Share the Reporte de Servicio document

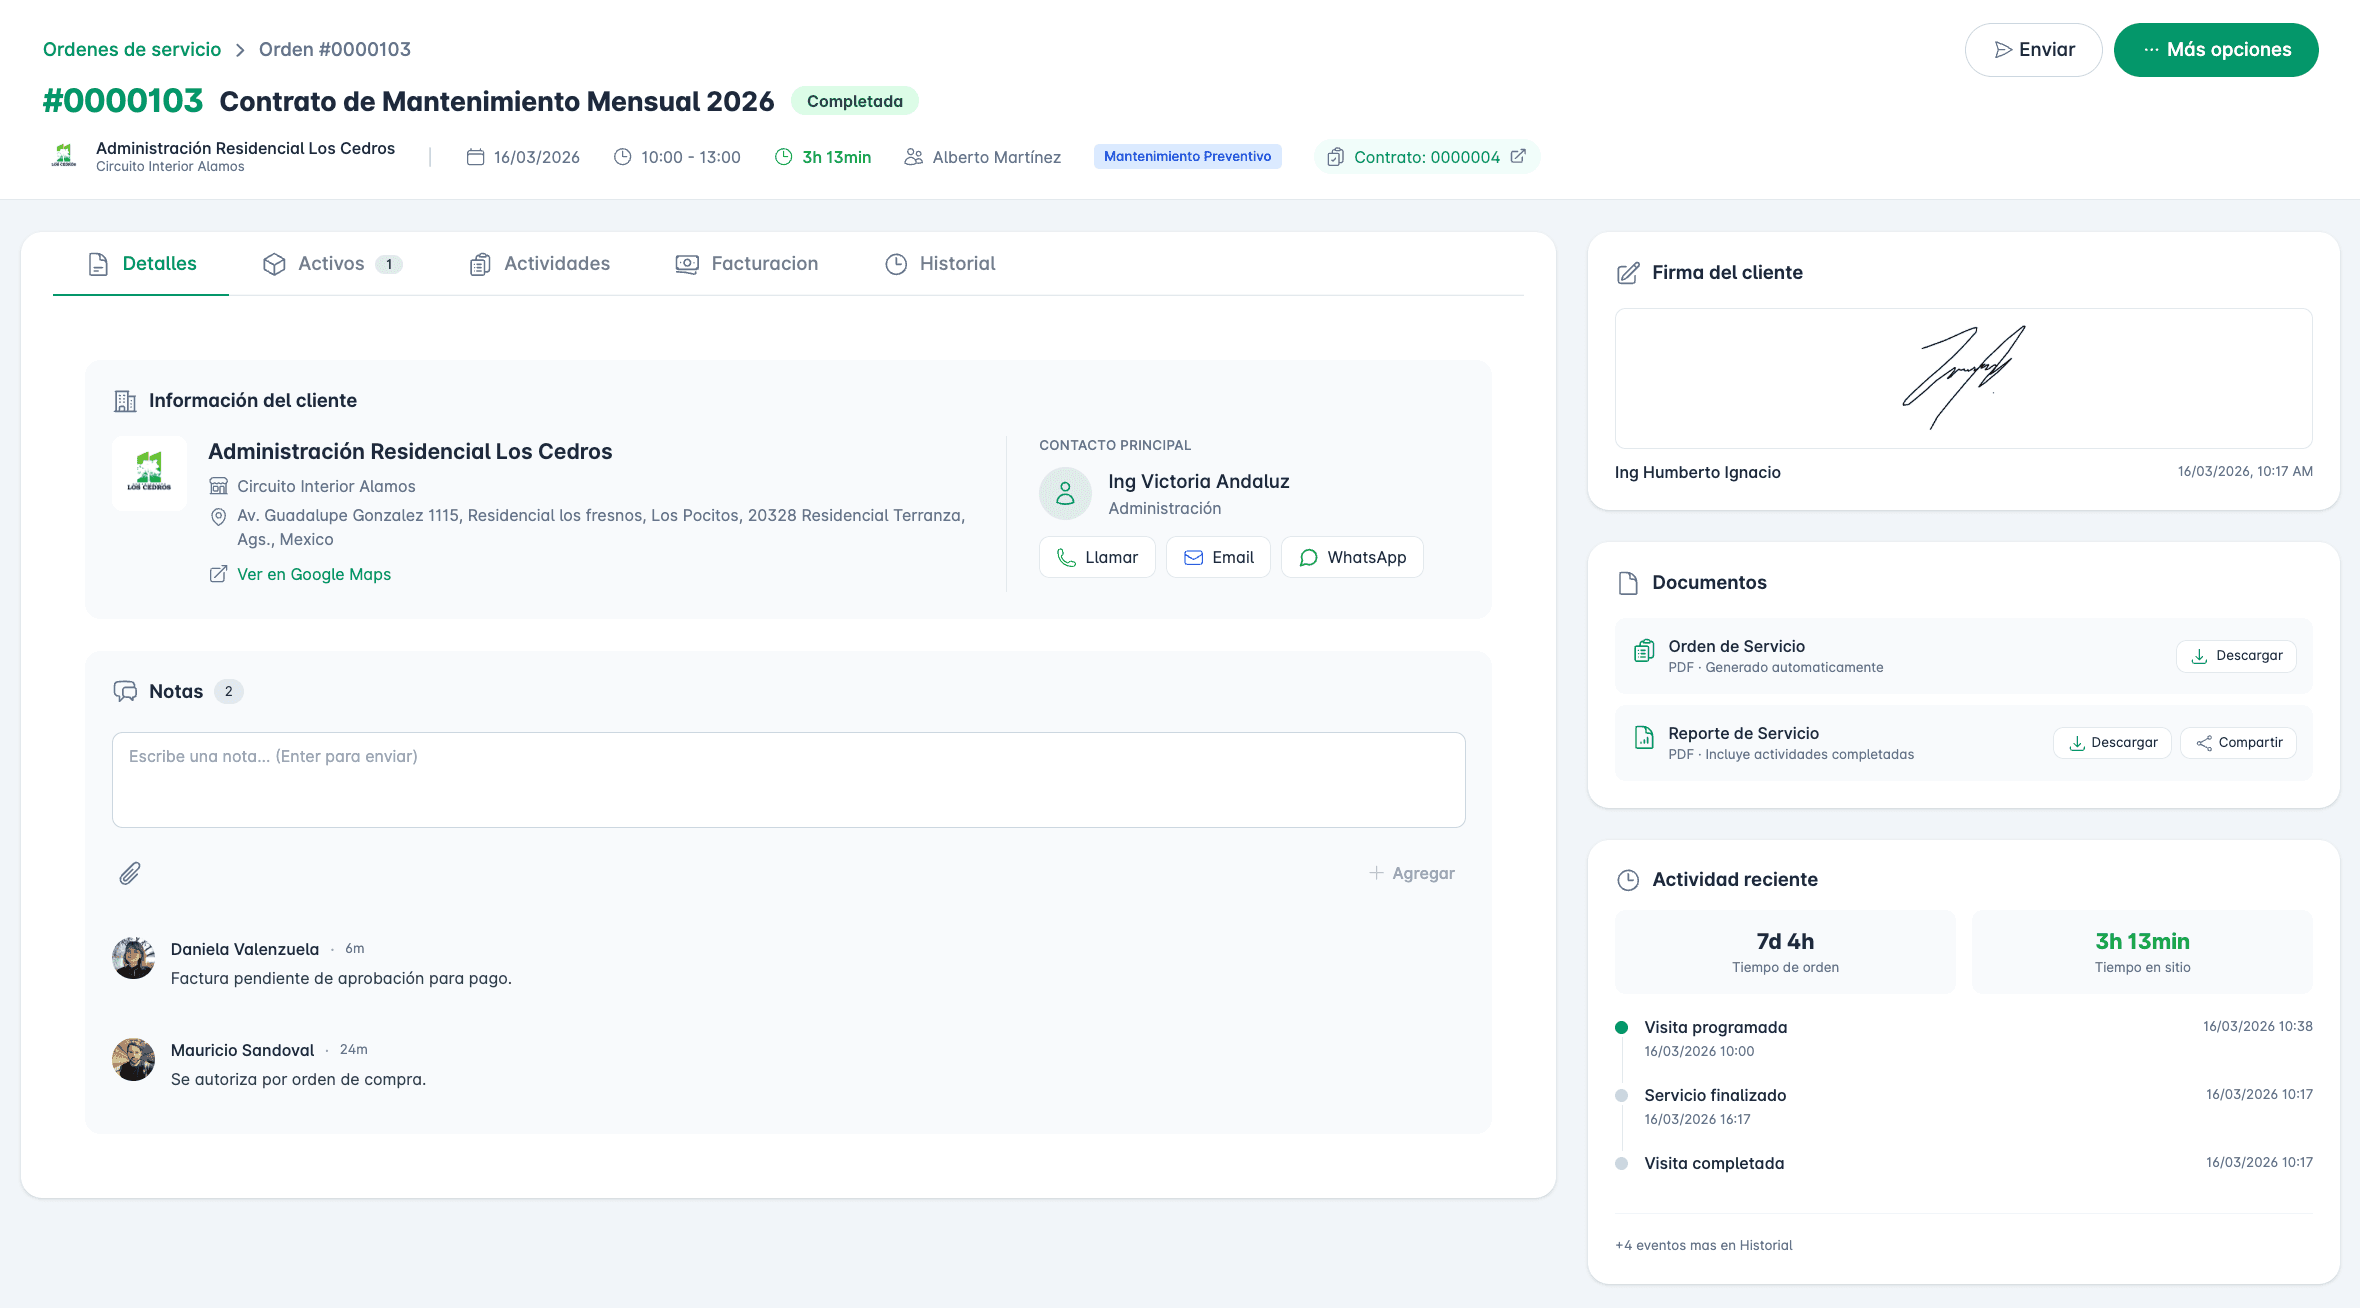pyautogui.click(x=2238, y=743)
